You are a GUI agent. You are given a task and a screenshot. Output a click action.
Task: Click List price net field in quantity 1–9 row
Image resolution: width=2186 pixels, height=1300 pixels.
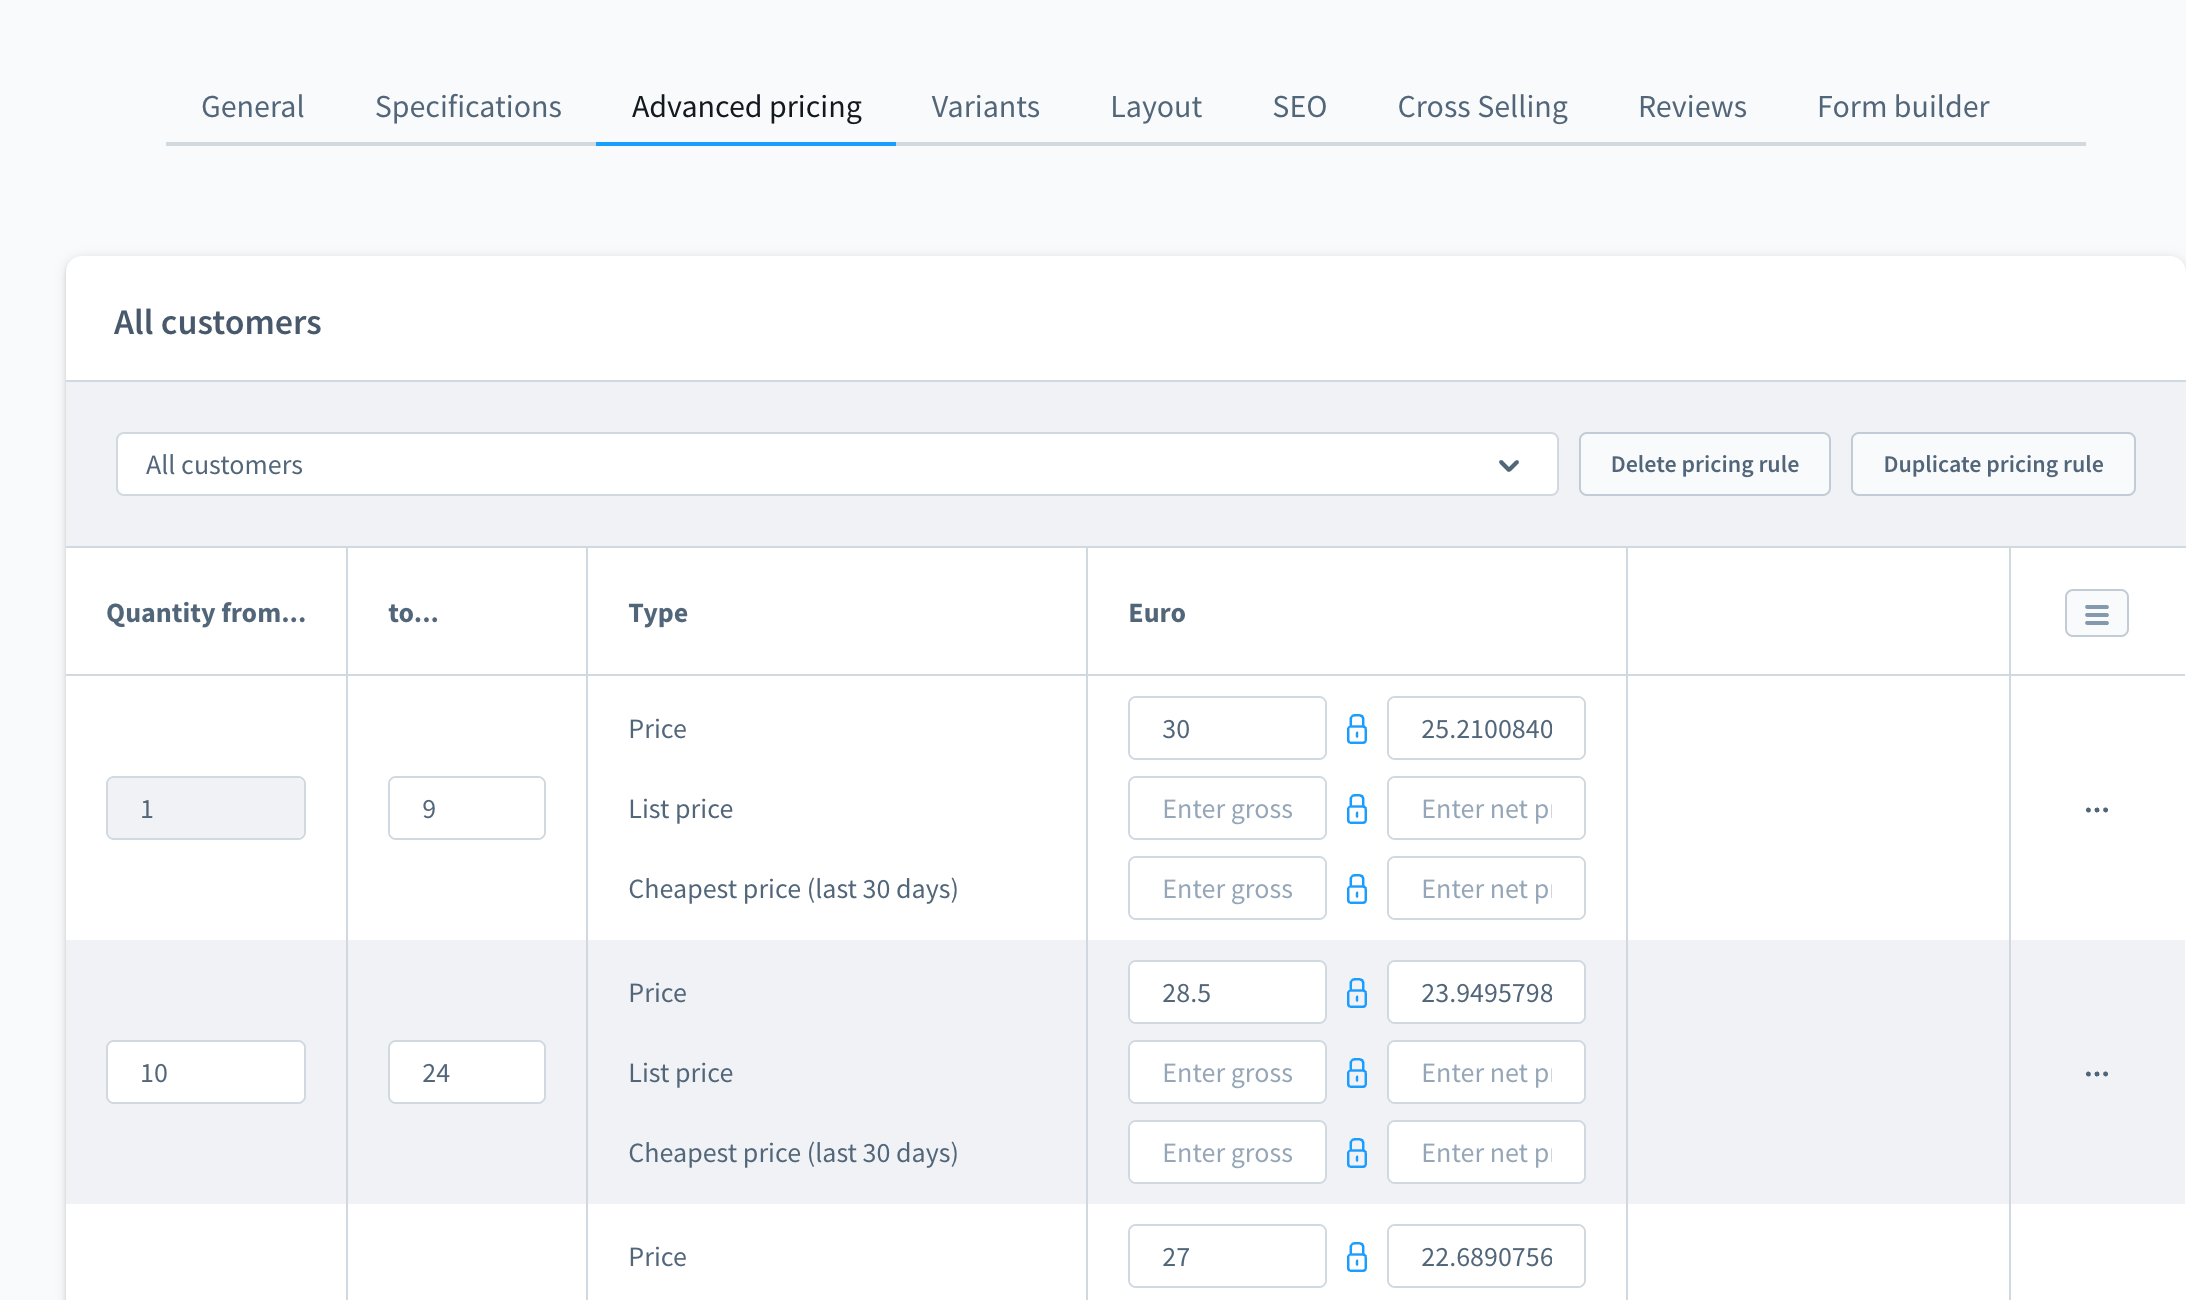1486,808
